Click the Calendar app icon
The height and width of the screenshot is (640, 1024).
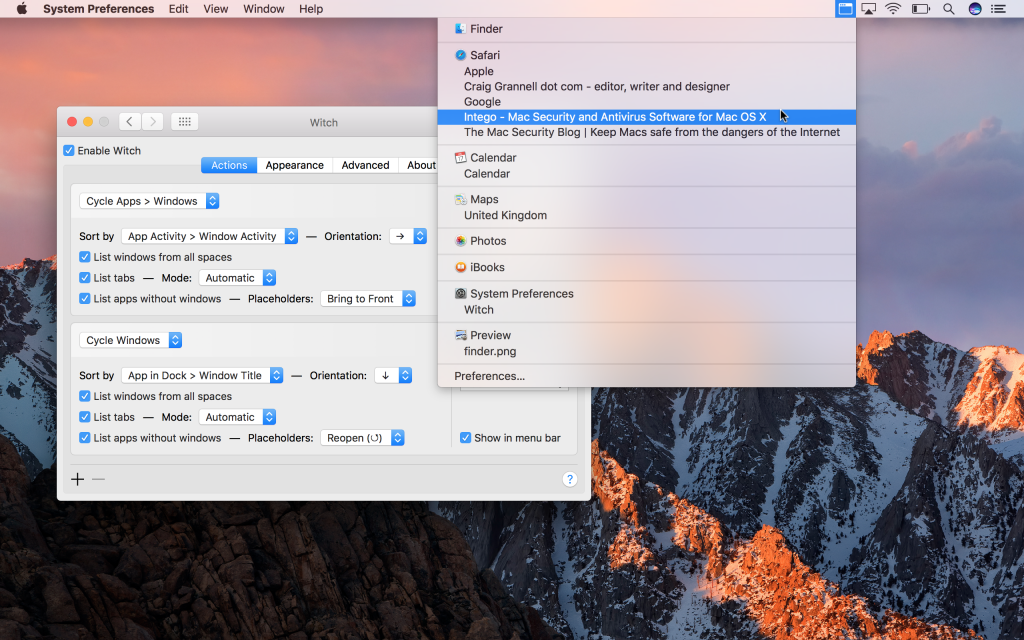460,157
